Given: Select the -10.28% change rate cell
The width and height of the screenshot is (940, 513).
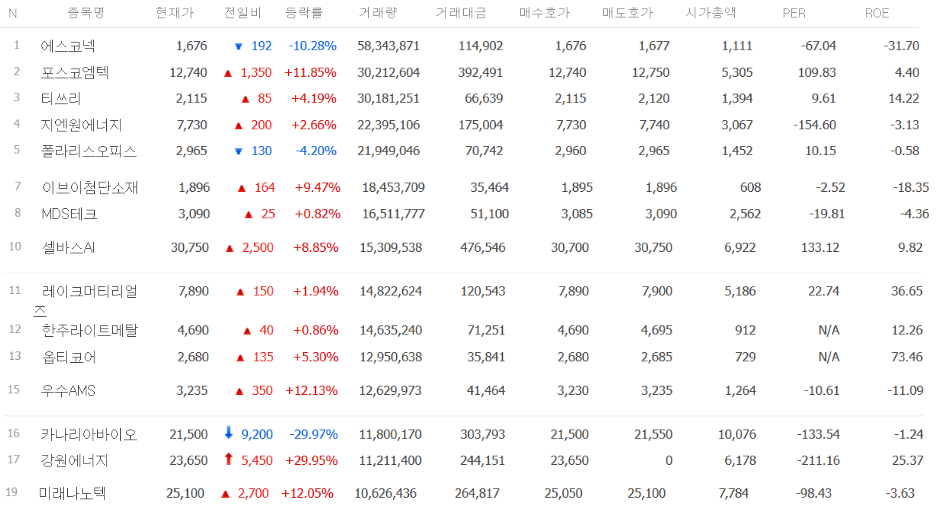Looking at the screenshot, I should tap(312, 46).
